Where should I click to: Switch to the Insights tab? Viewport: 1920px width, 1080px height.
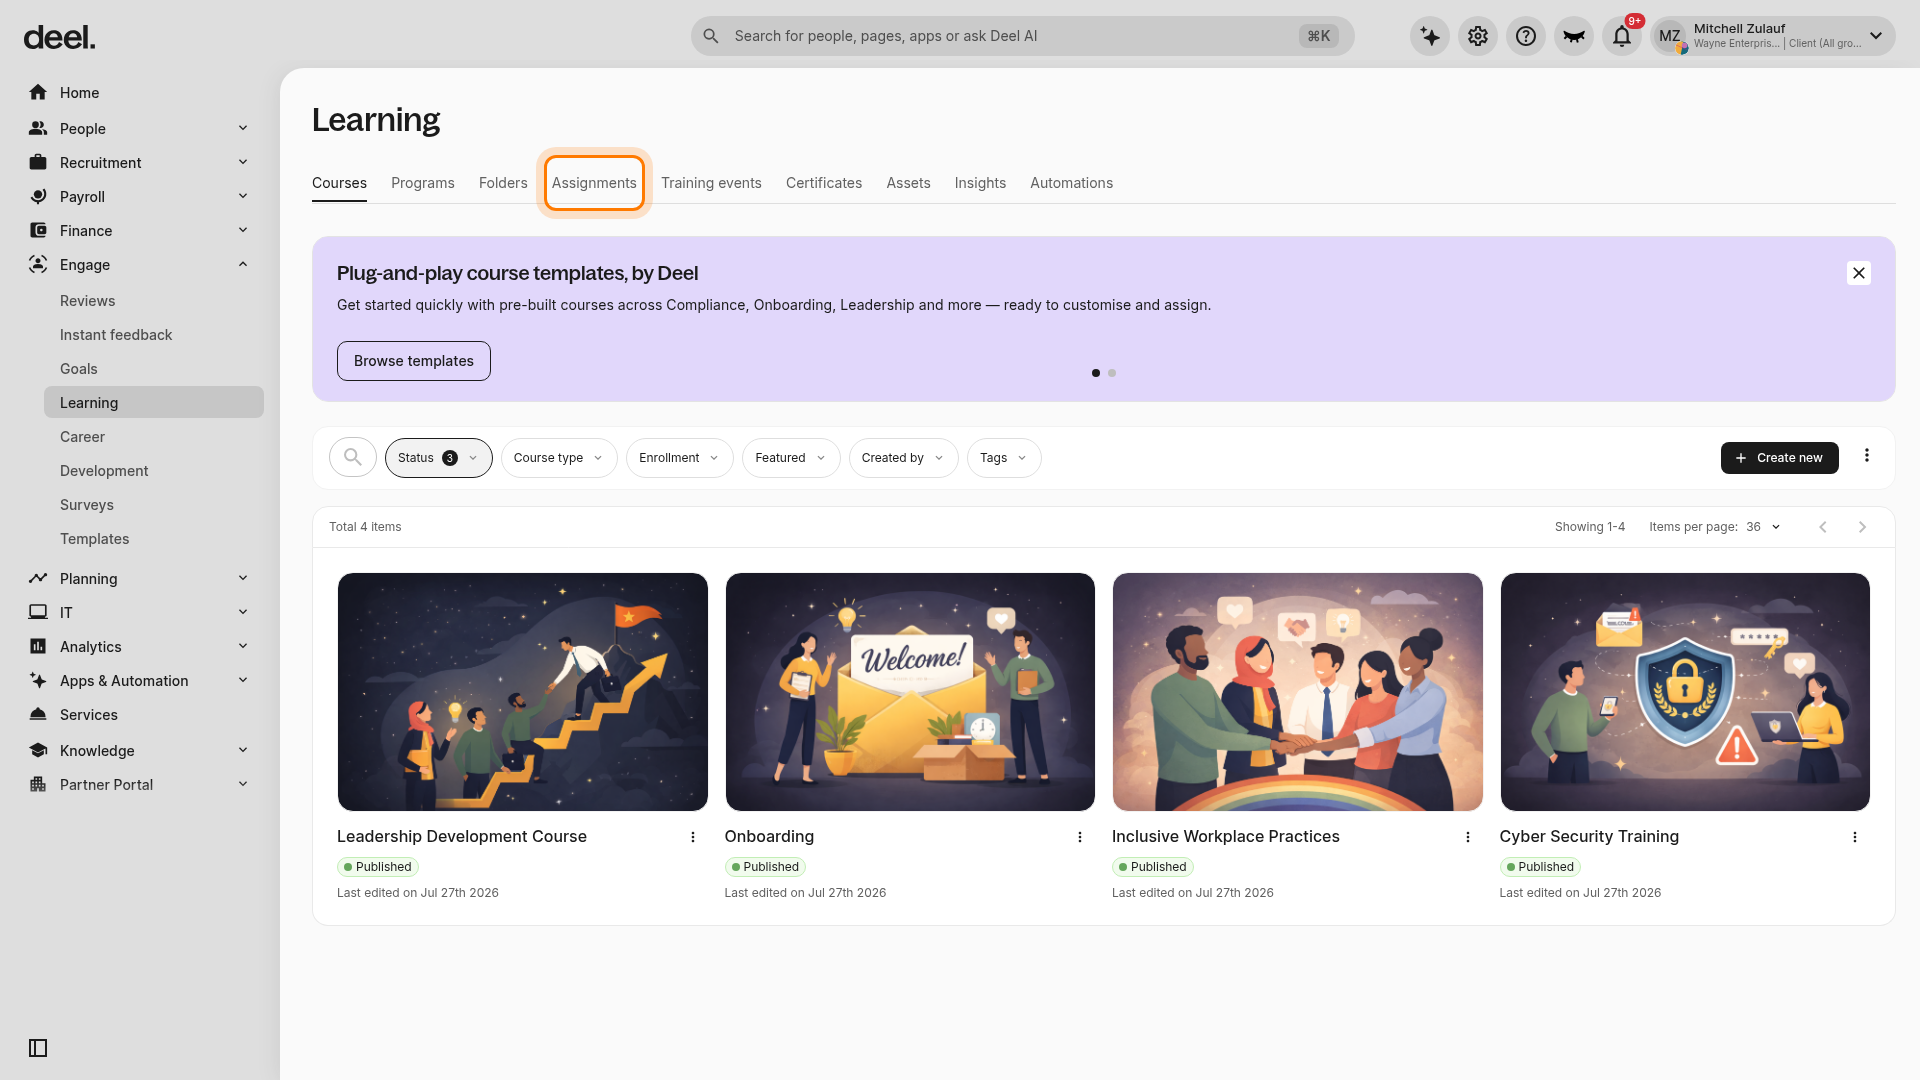(980, 183)
